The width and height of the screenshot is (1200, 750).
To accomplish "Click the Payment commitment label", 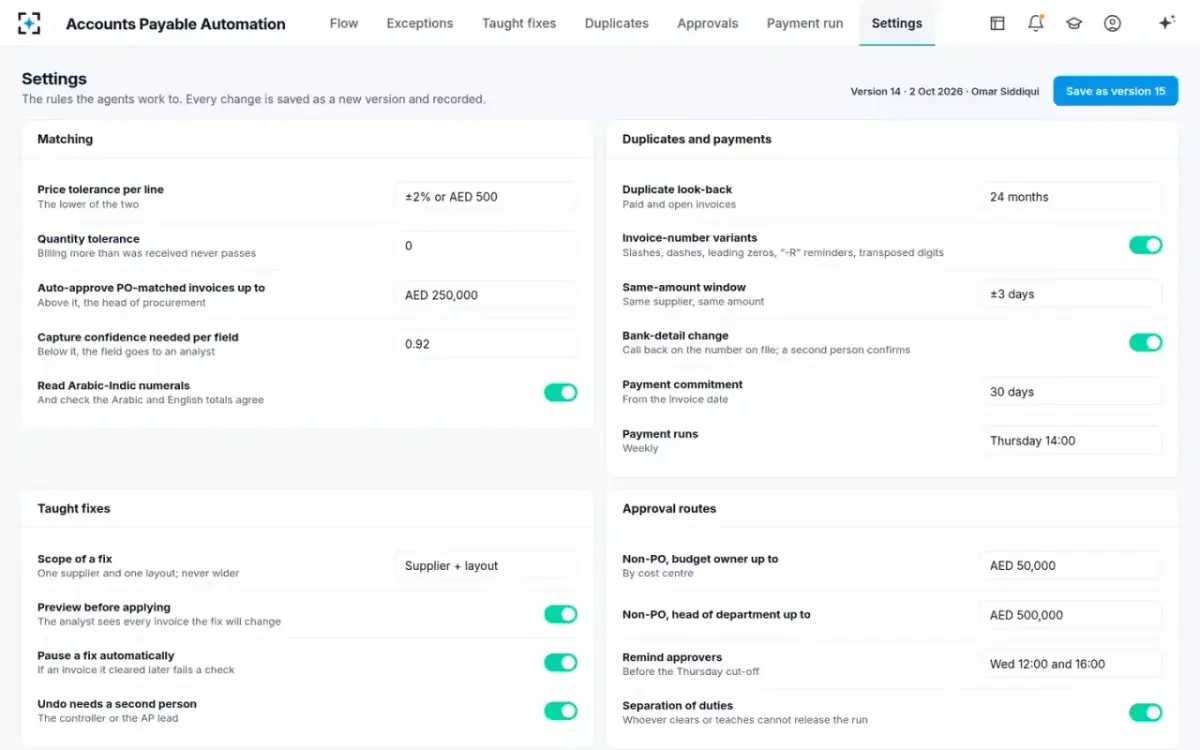I will [682, 384].
